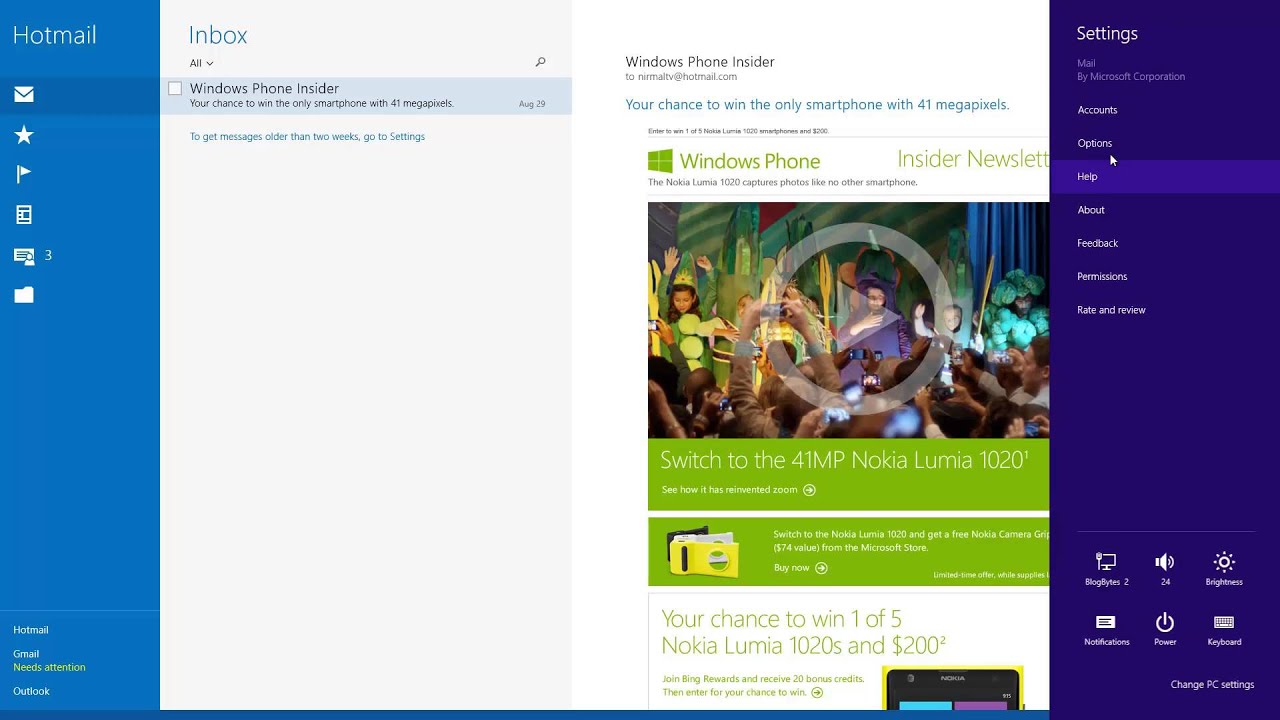Click the Inbox title
This screenshot has height=720, width=1280.
coord(218,35)
